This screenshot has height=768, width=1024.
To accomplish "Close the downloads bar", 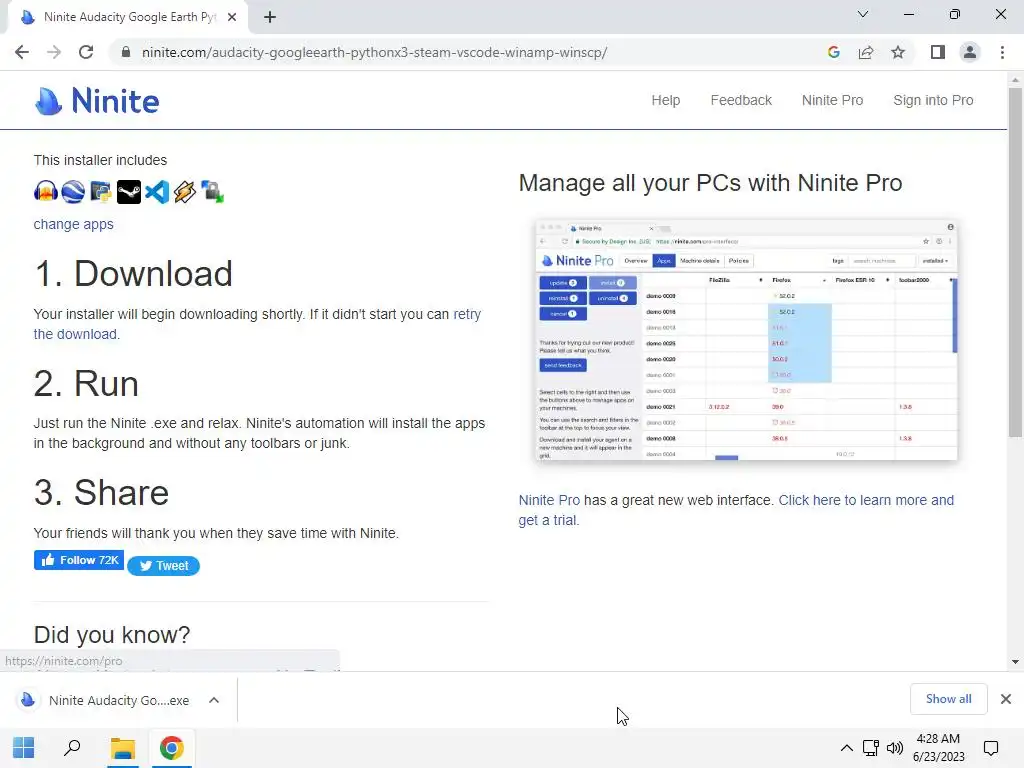I will pyautogui.click(x=1006, y=699).
